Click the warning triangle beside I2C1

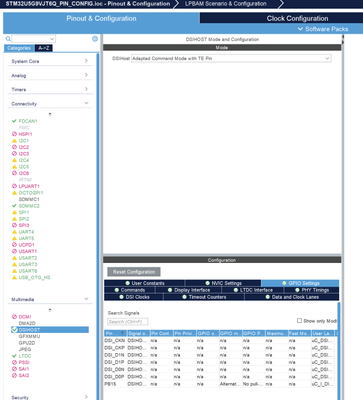click(x=14, y=141)
